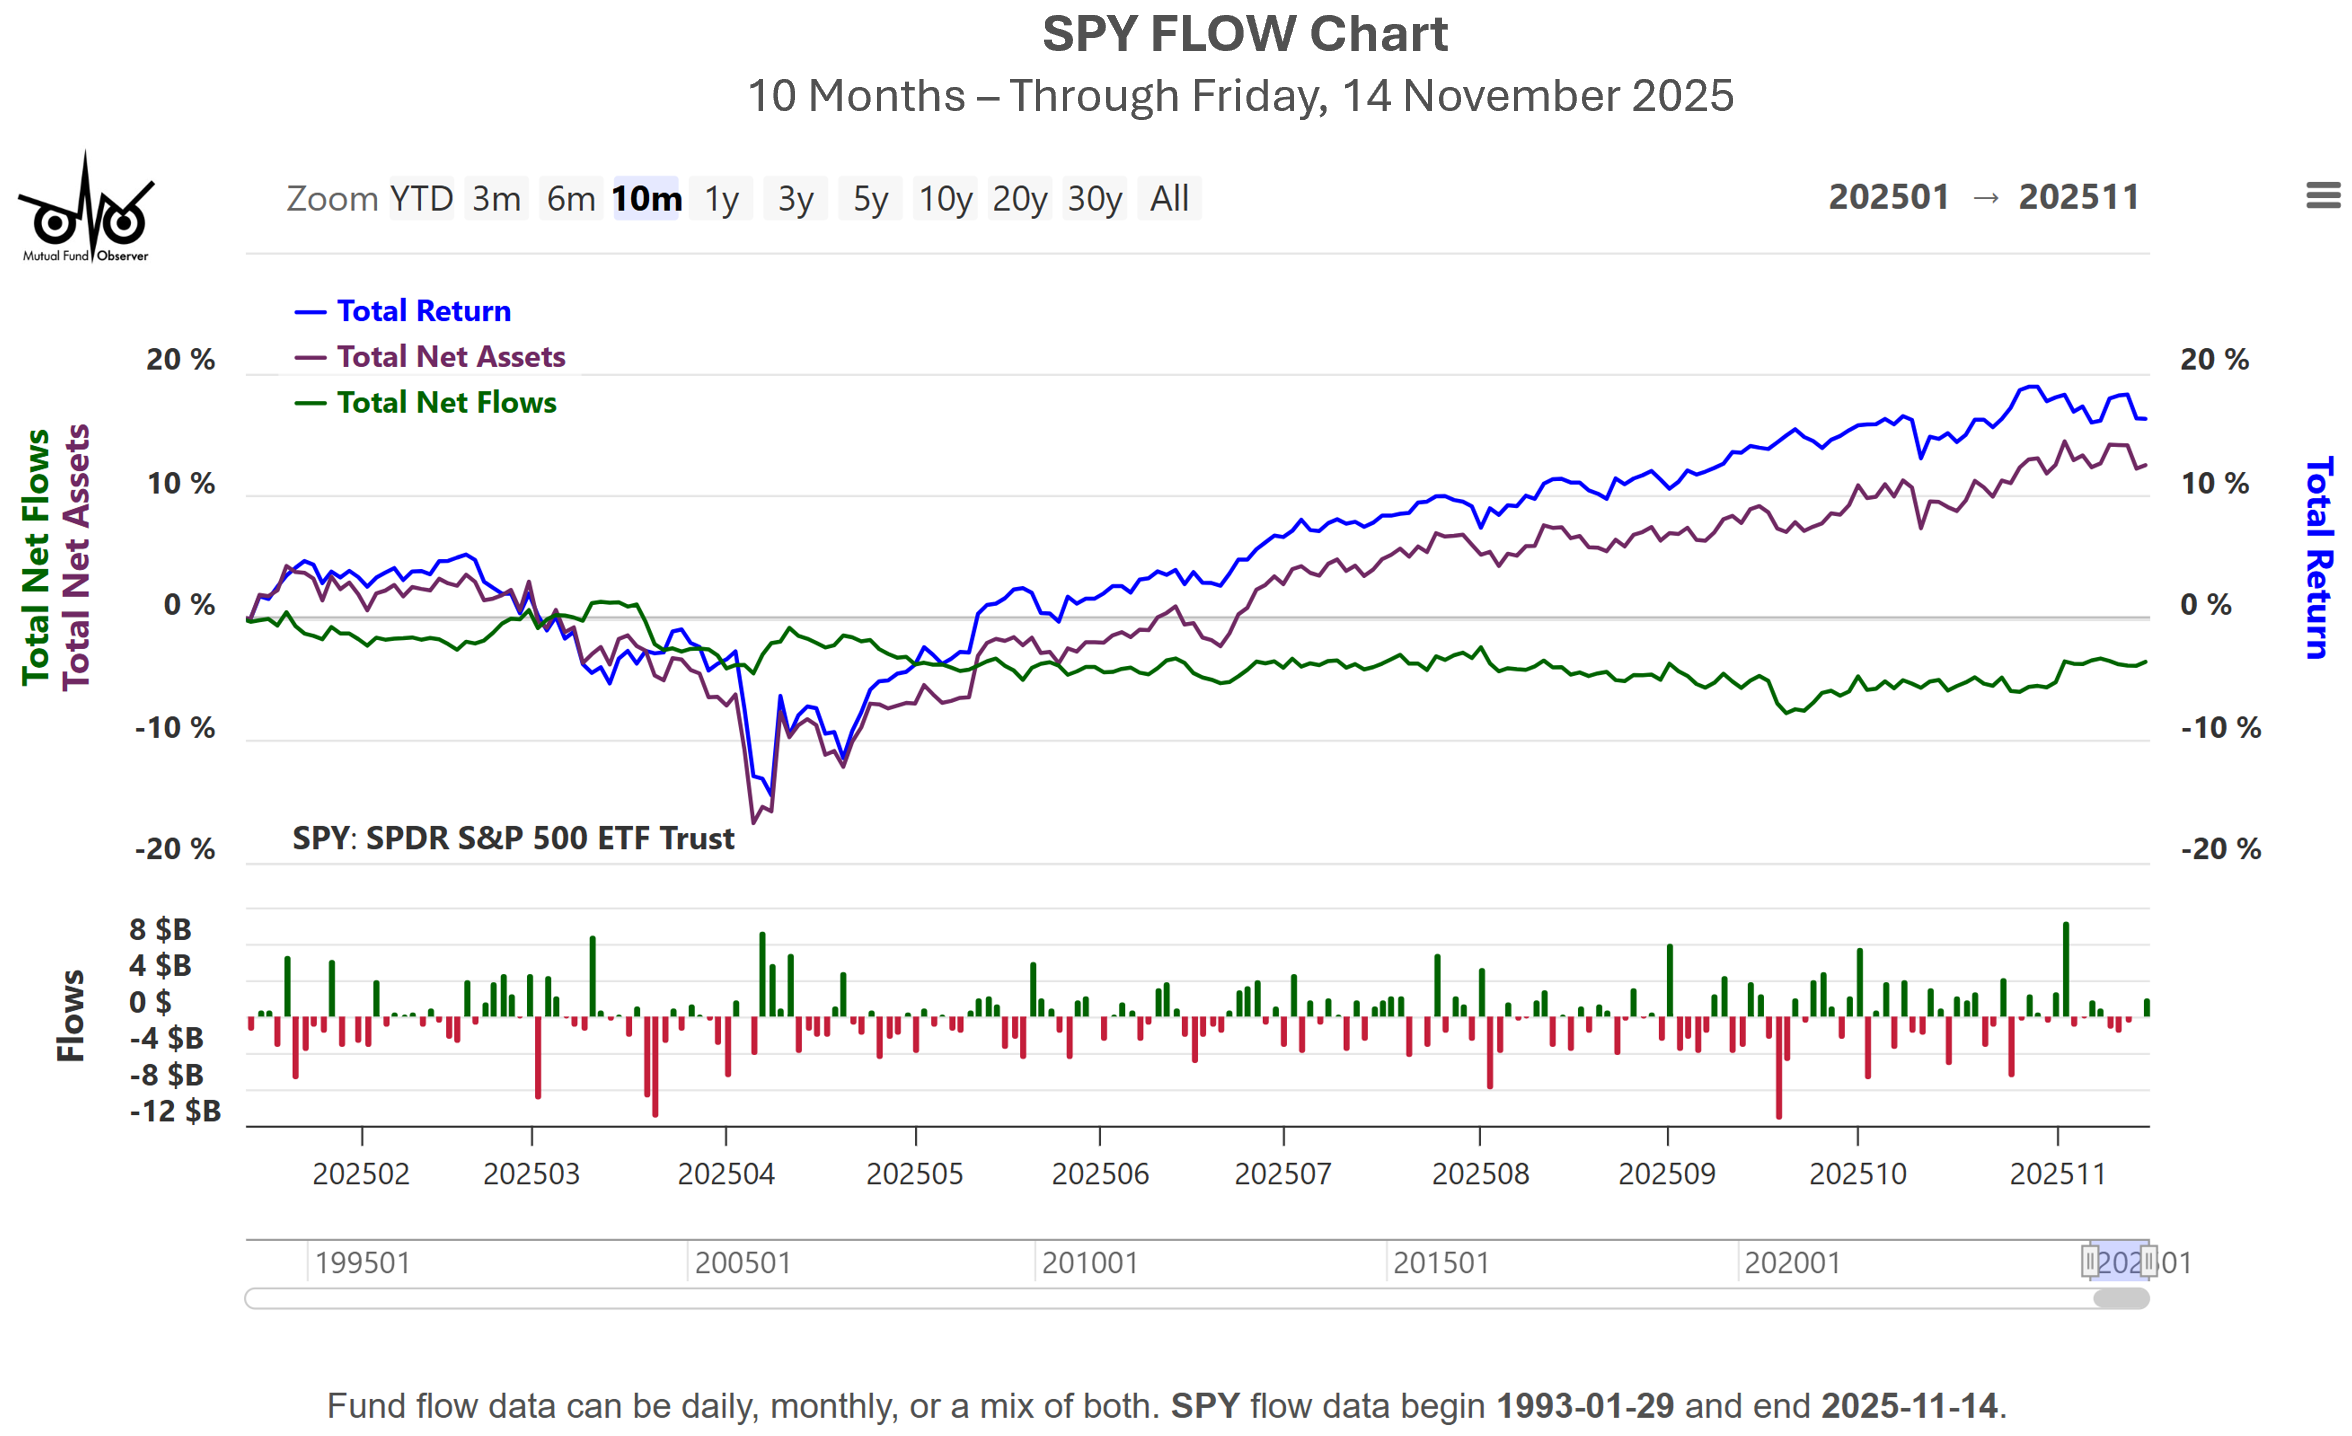Choose the 6m zoom option
The height and width of the screenshot is (1436, 2352).
pyautogui.click(x=571, y=199)
